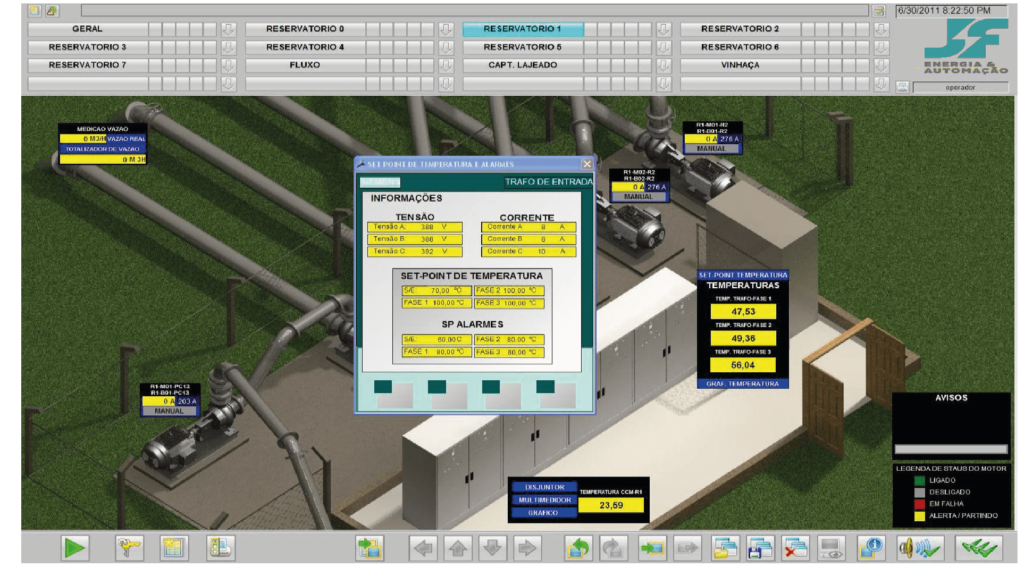Open the DISJUNTOR button
This screenshot has height=576, width=1024.
pyautogui.click(x=544, y=487)
